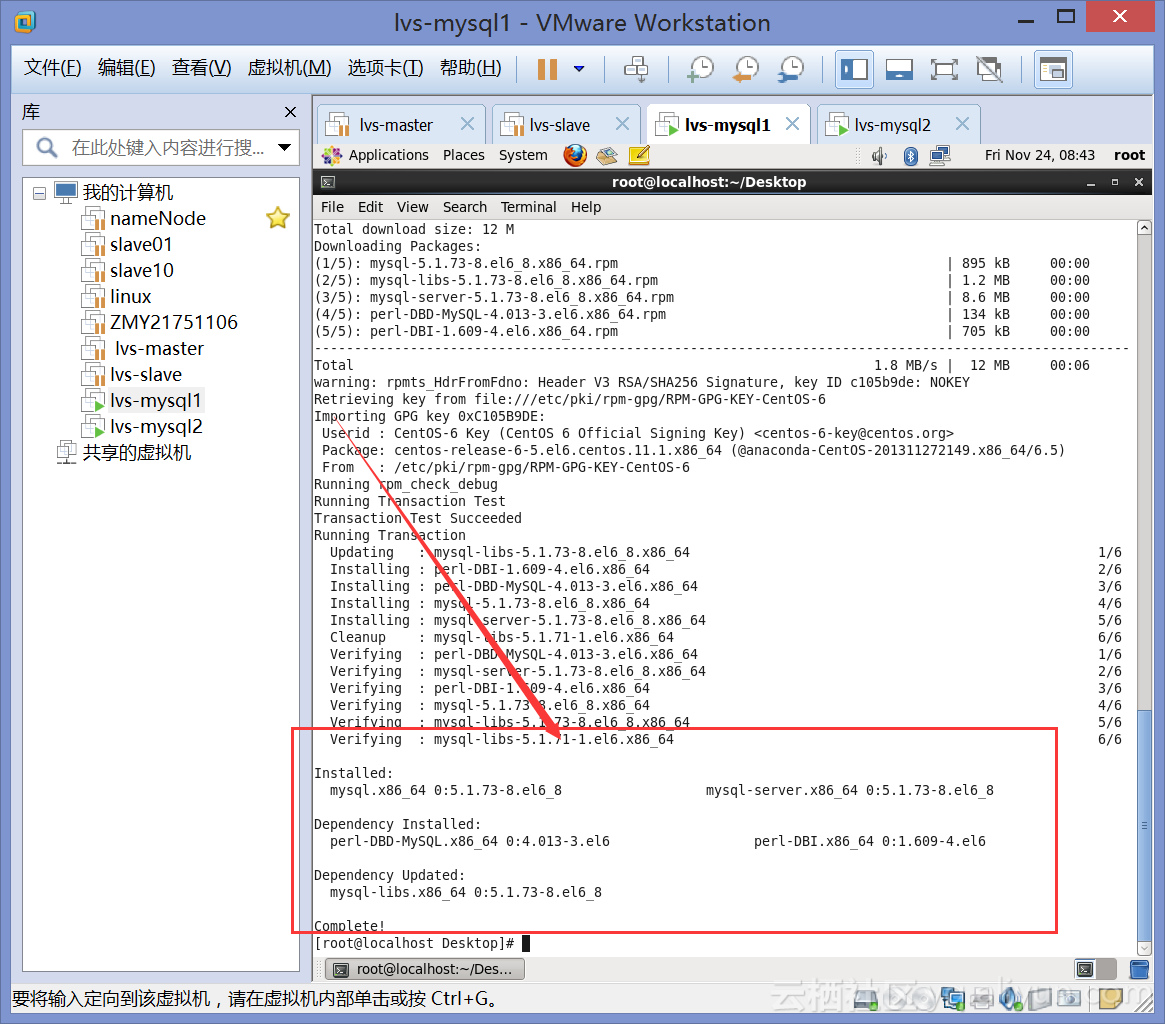The width and height of the screenshot is (1165, 1024).
Task: Select nameNode in the library tree
Action: [x=158, y=218]
